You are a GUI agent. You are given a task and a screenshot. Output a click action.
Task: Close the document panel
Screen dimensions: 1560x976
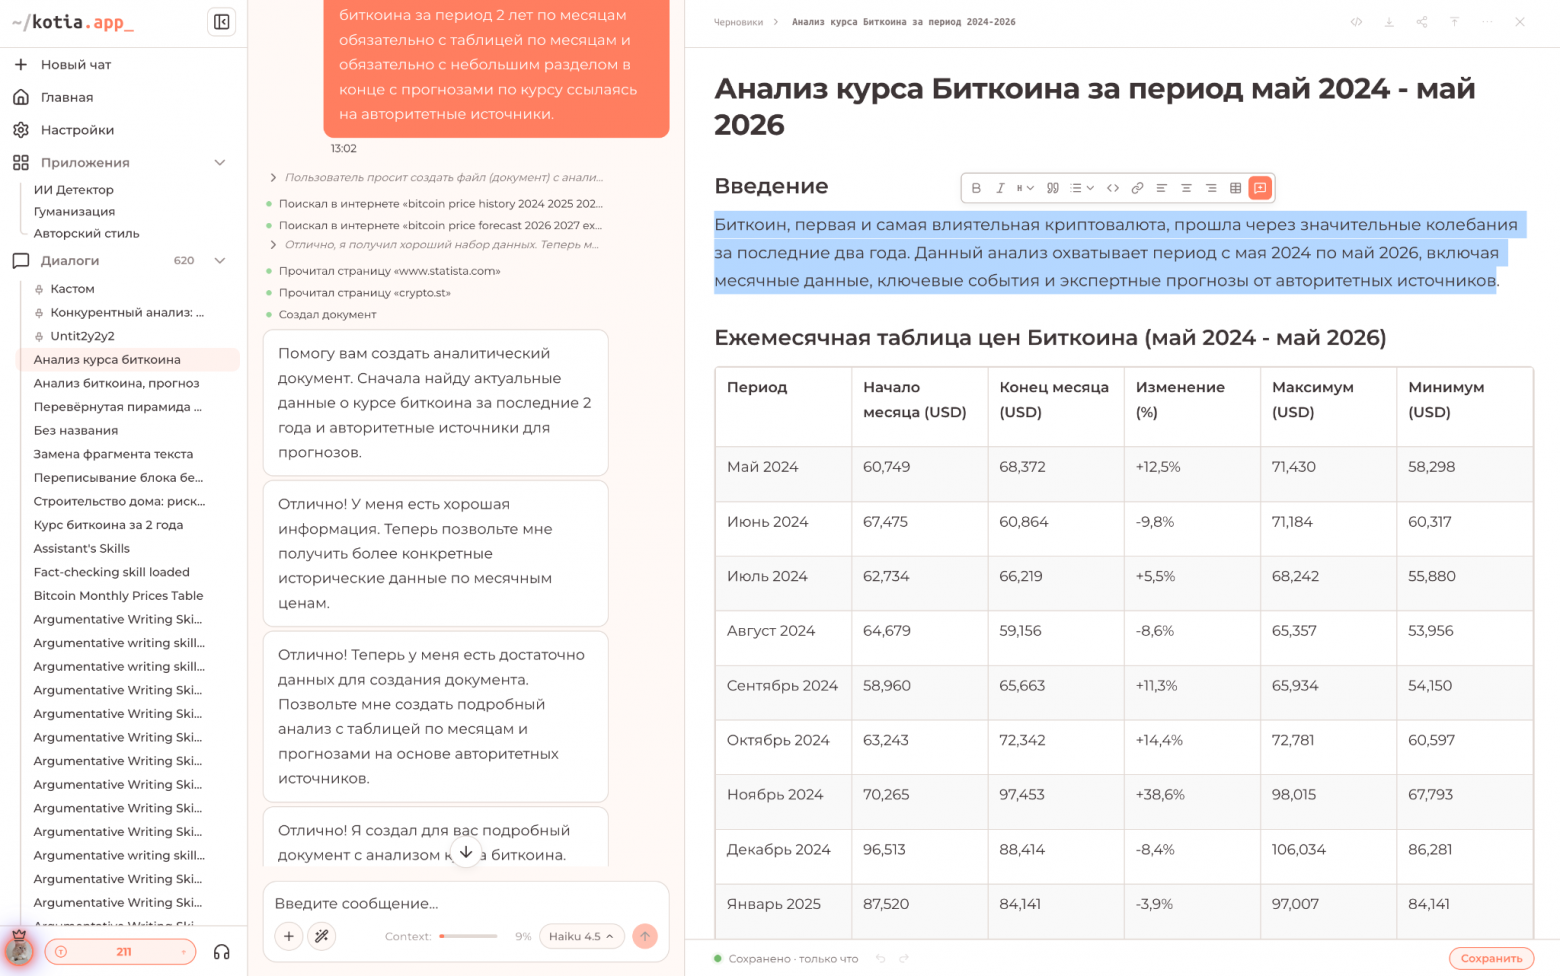click(1520, 22)
